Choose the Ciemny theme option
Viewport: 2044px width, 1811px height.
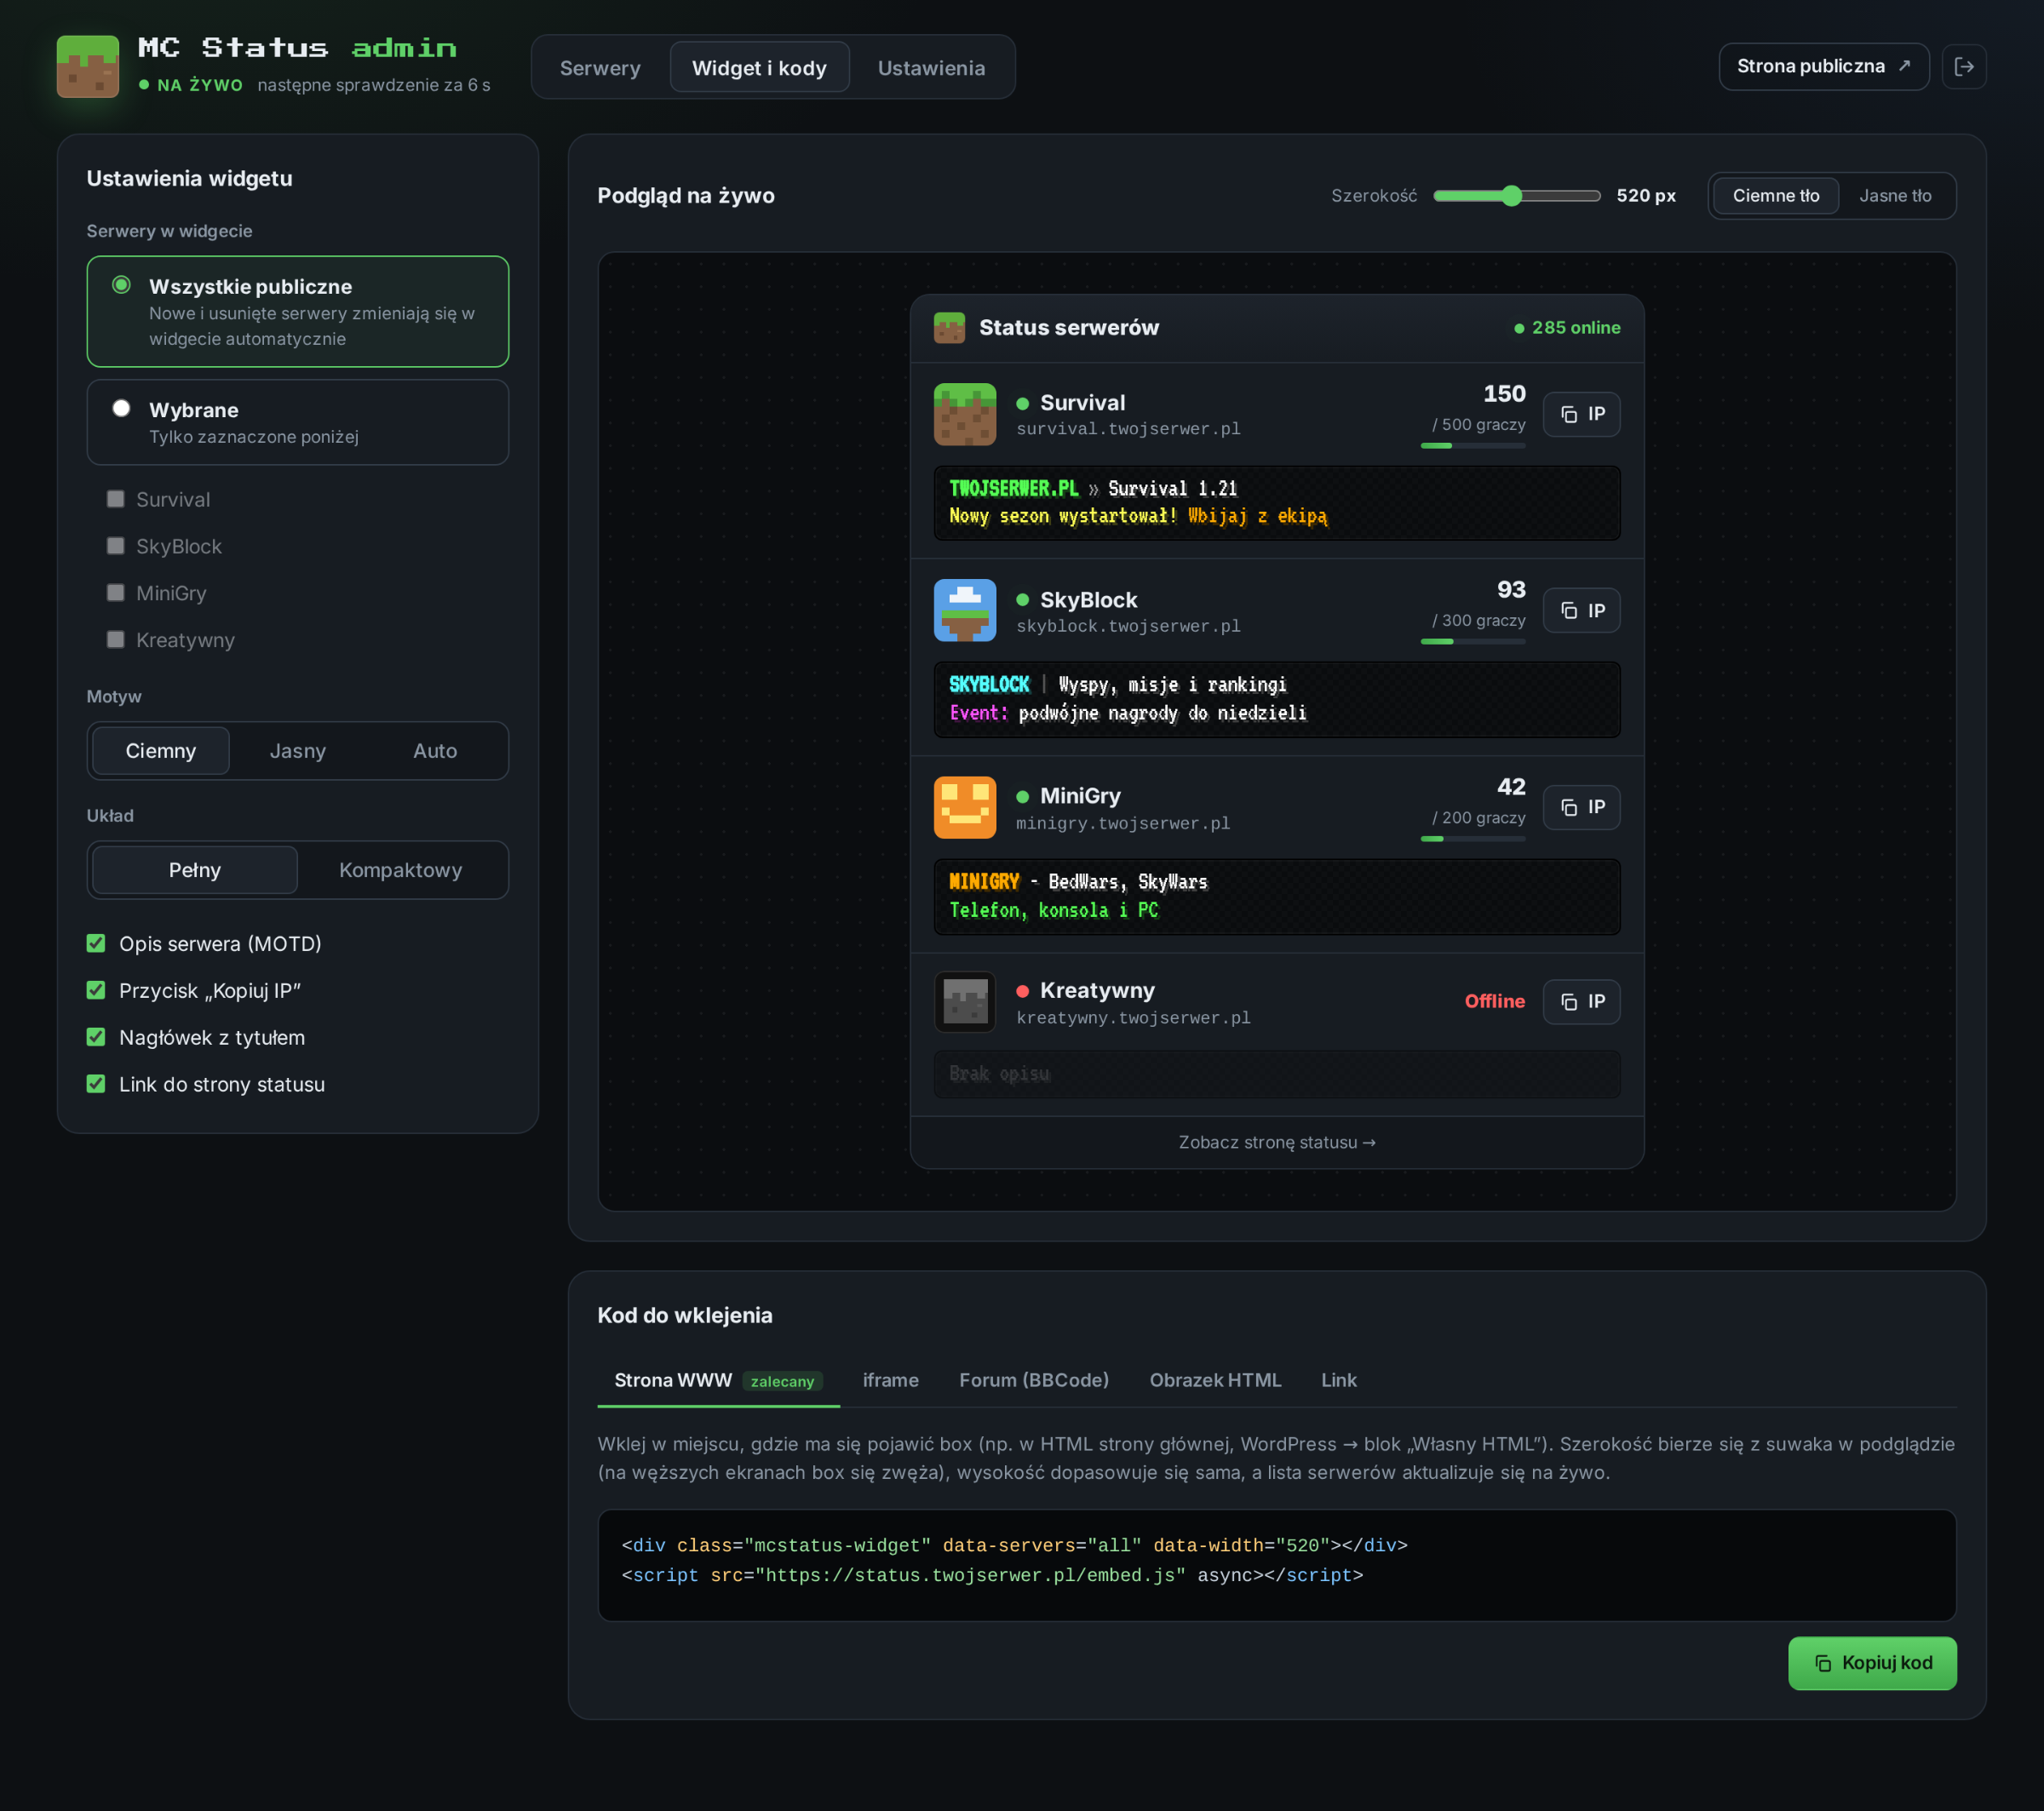pyautogui.click(x=161, y=751)
